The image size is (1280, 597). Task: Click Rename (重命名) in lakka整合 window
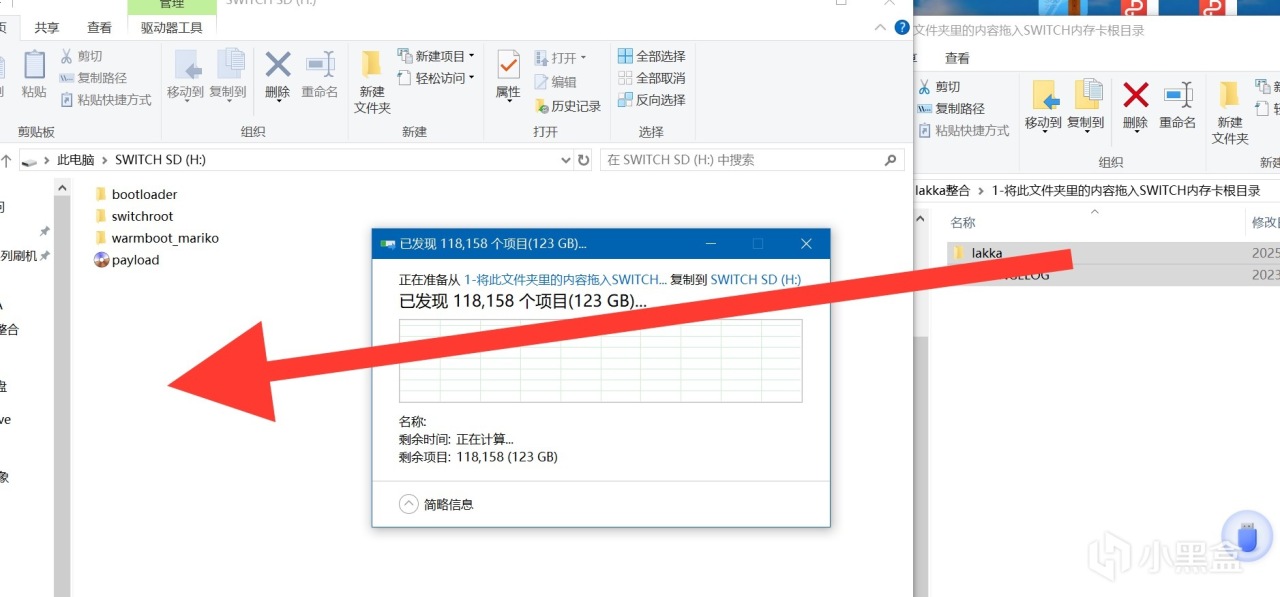pos(1178,105)
